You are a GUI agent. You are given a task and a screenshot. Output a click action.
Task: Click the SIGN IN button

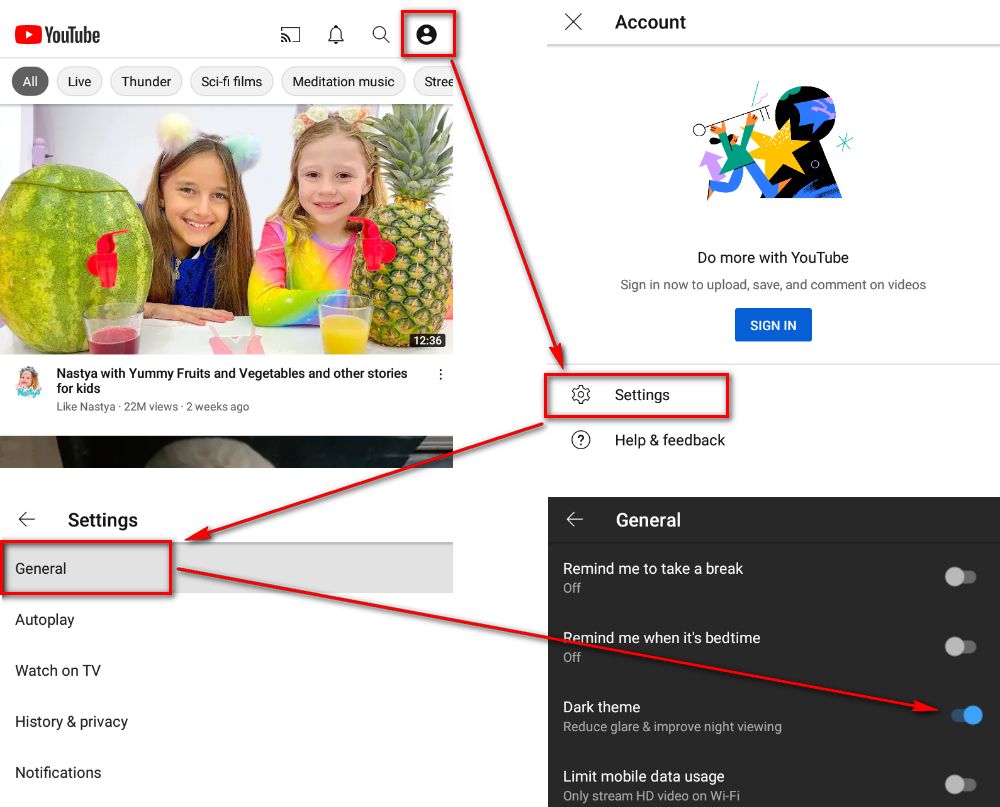773,325
